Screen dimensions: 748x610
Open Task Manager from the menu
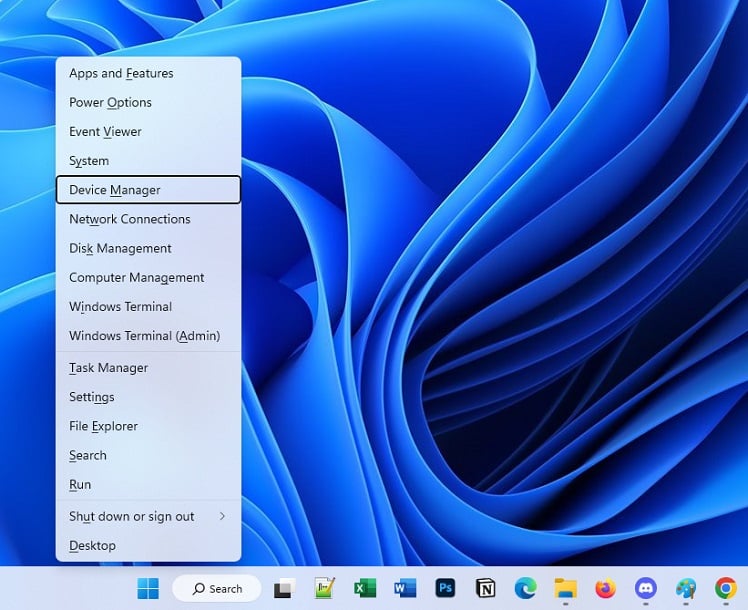pos(108,368)
